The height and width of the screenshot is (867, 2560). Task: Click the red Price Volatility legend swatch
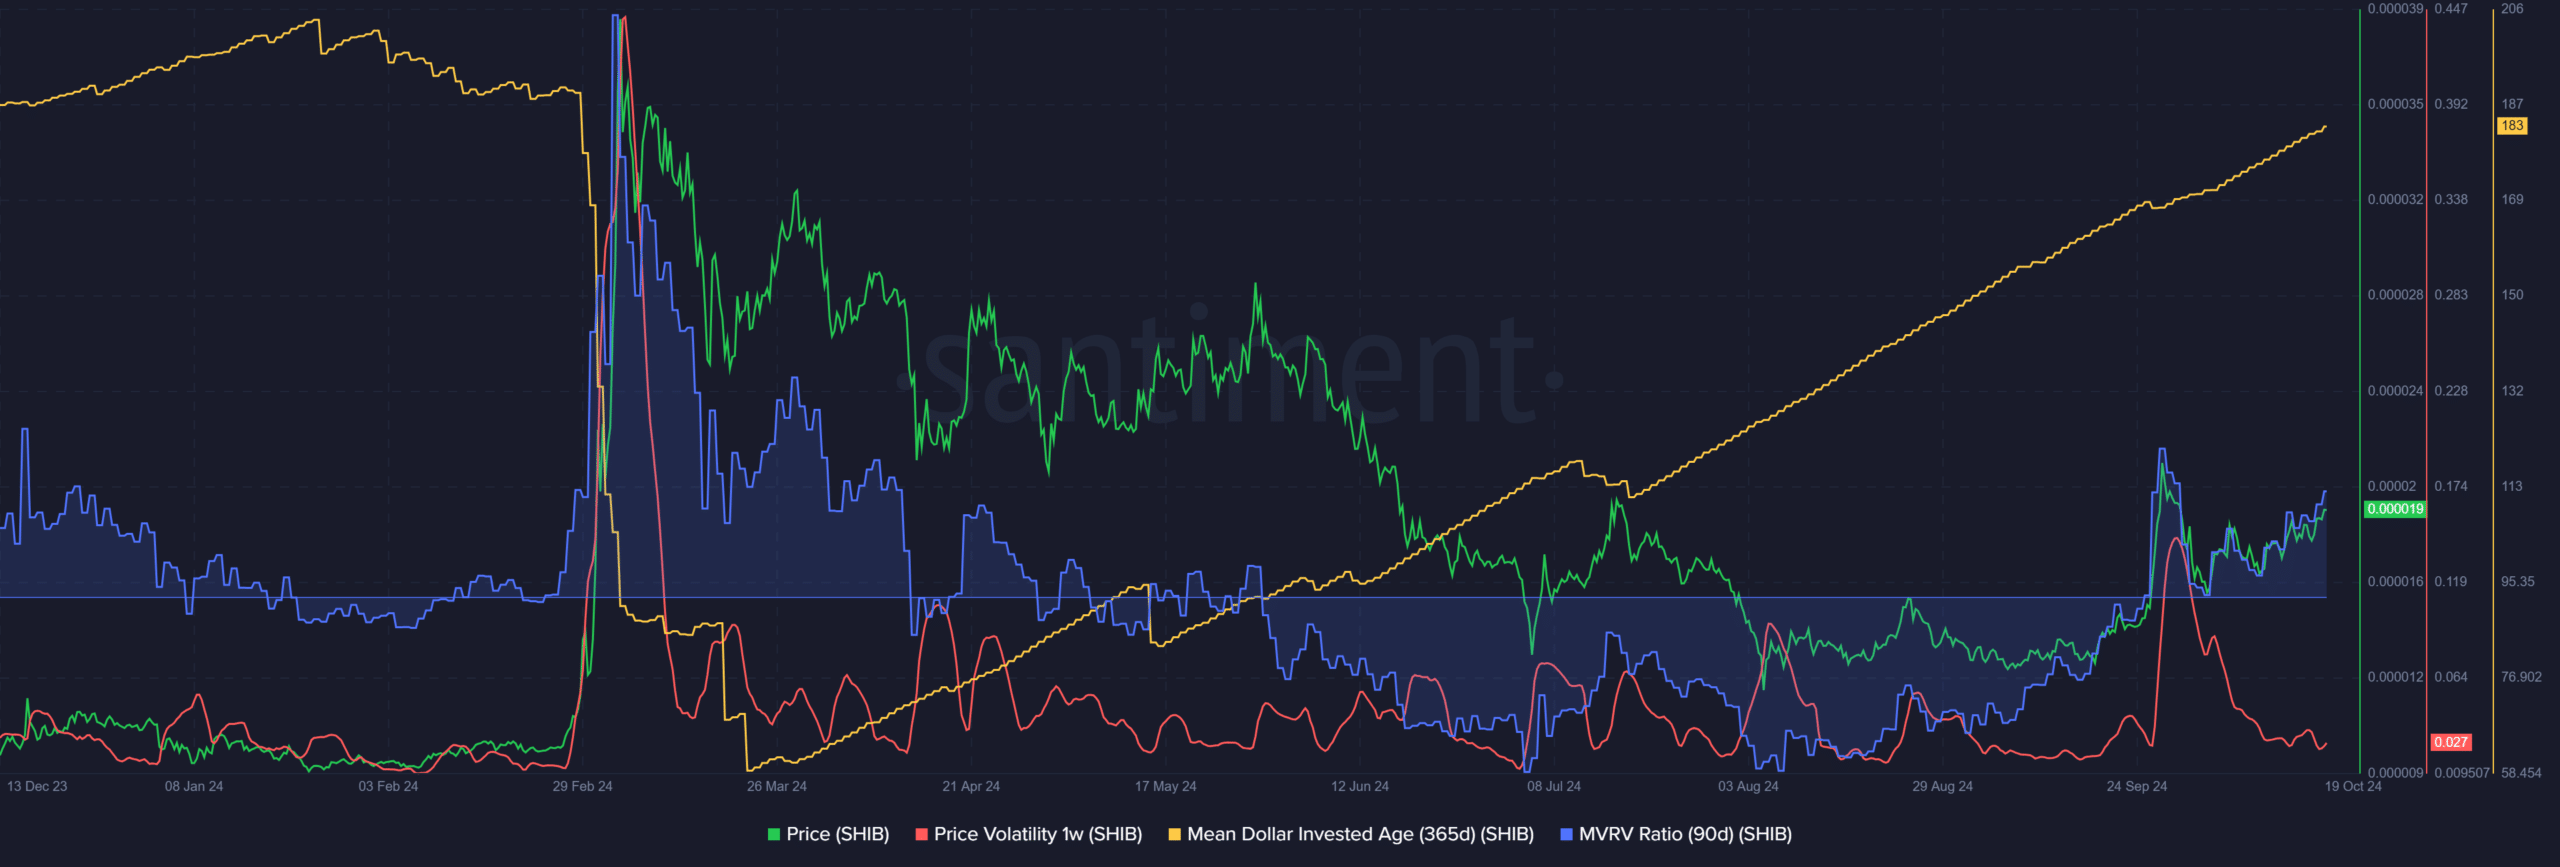pos(922,834)
